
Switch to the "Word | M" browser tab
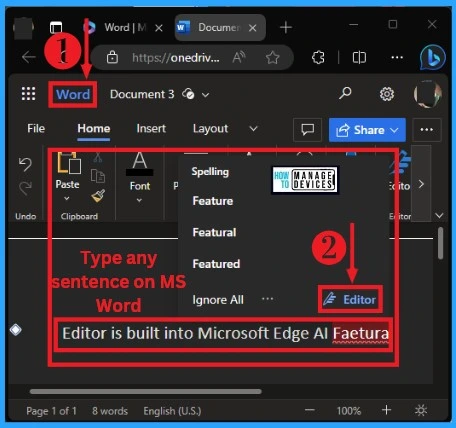coord(124,27)
